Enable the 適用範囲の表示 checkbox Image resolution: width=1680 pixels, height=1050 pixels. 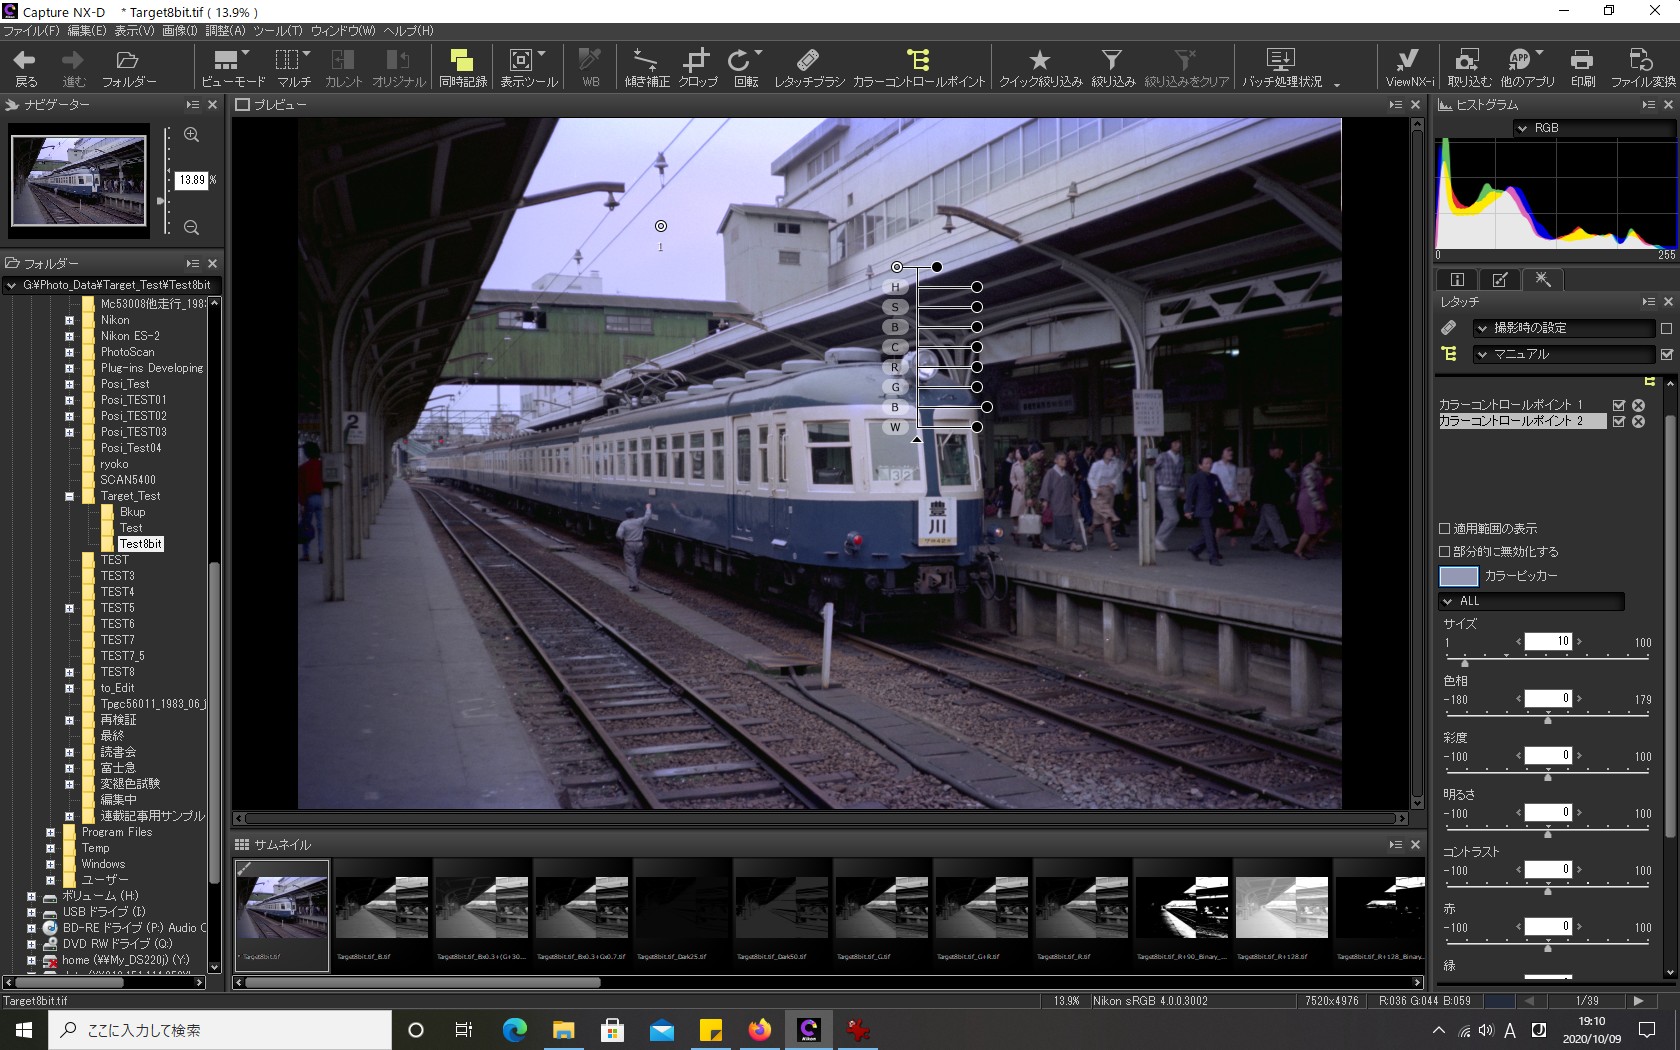1444,528
